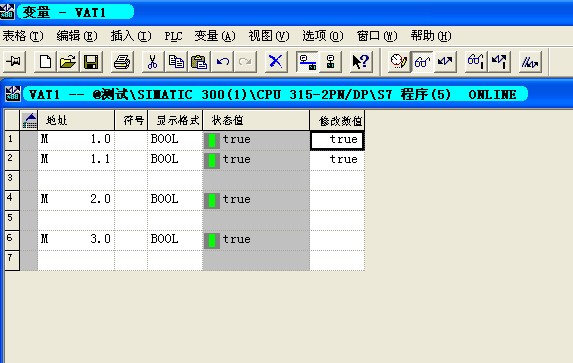The width and height of the screenshot is (573, 363).
Task: Select row header number 3
Action: click(12, 180)
